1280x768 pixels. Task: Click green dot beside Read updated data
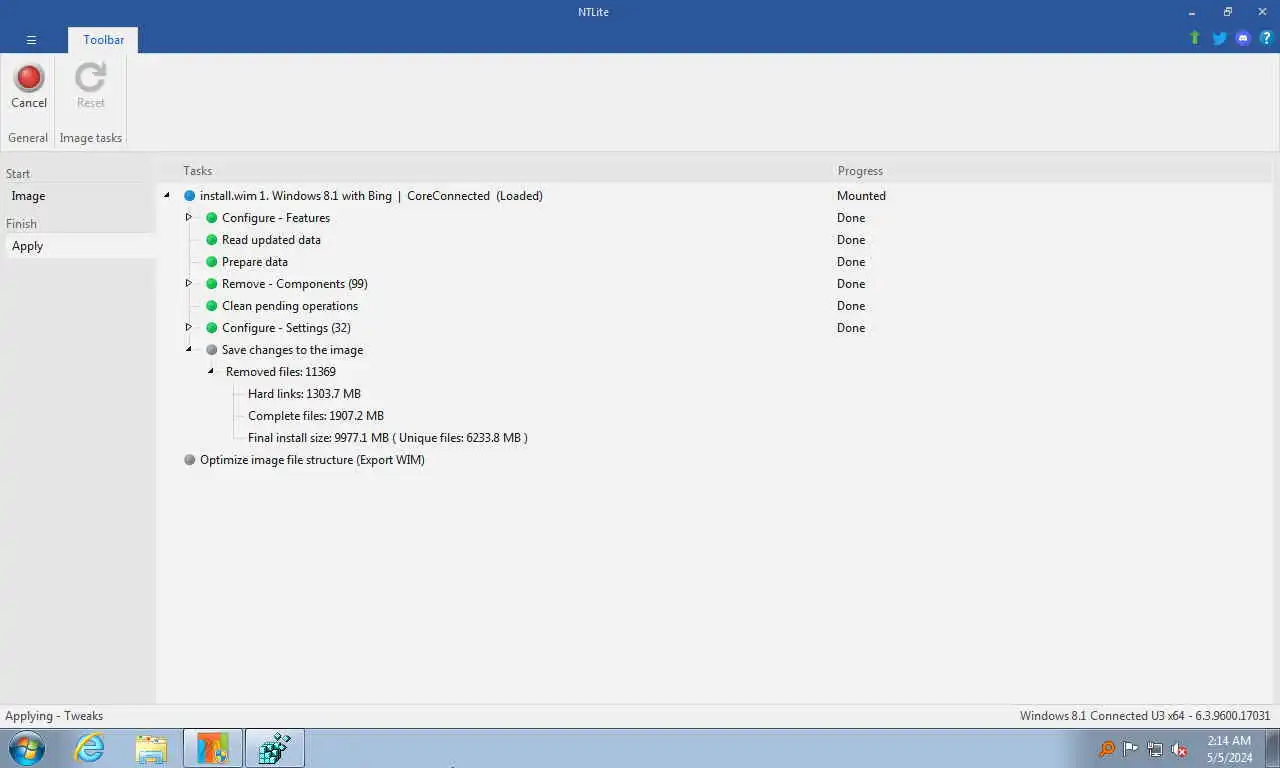point(211,240)
